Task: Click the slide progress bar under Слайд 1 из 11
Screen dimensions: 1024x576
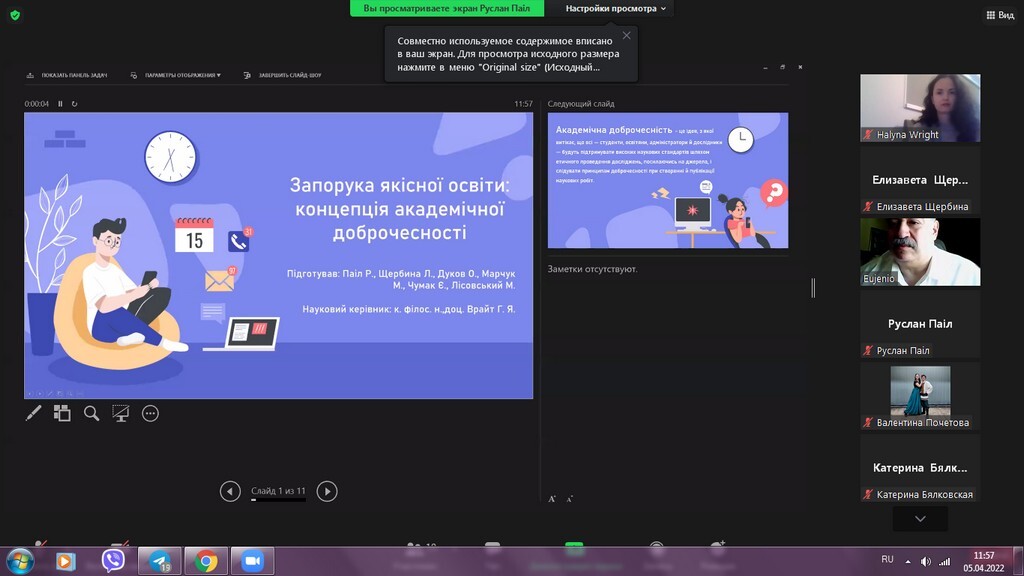Action: [x=278, y=500]
